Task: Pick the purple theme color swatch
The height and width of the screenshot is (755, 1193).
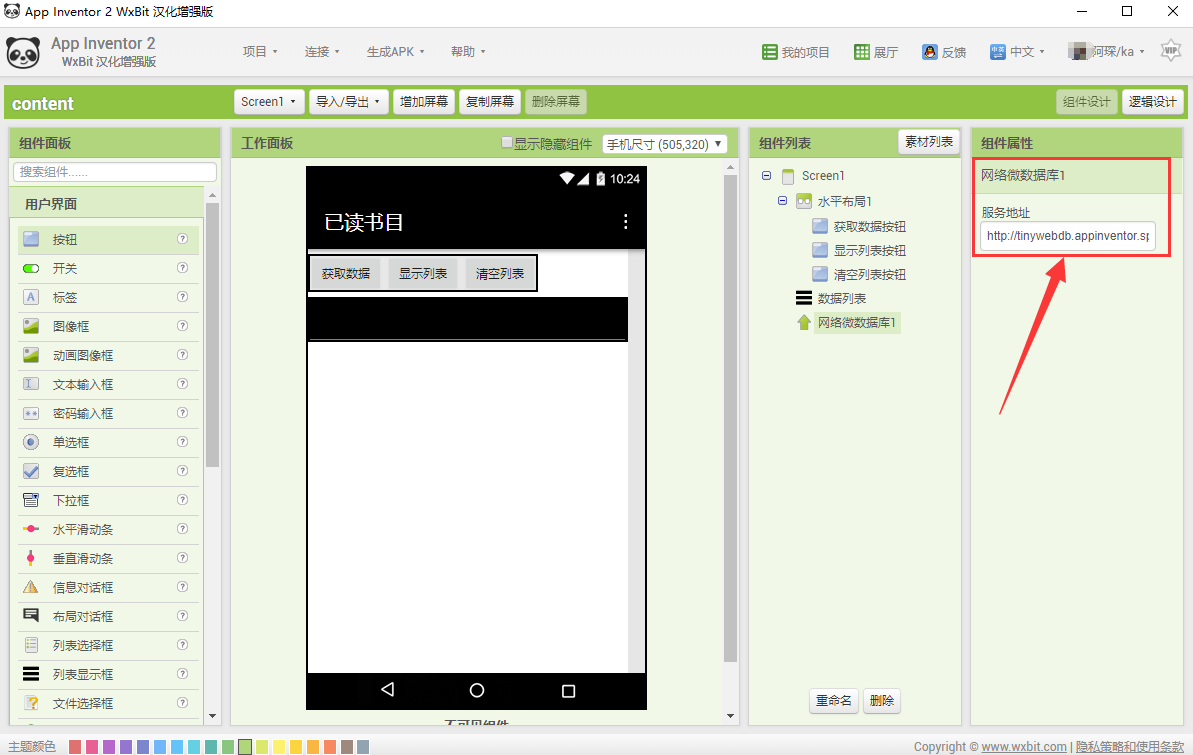Action: pyautogui.click(x=109, y=747)
